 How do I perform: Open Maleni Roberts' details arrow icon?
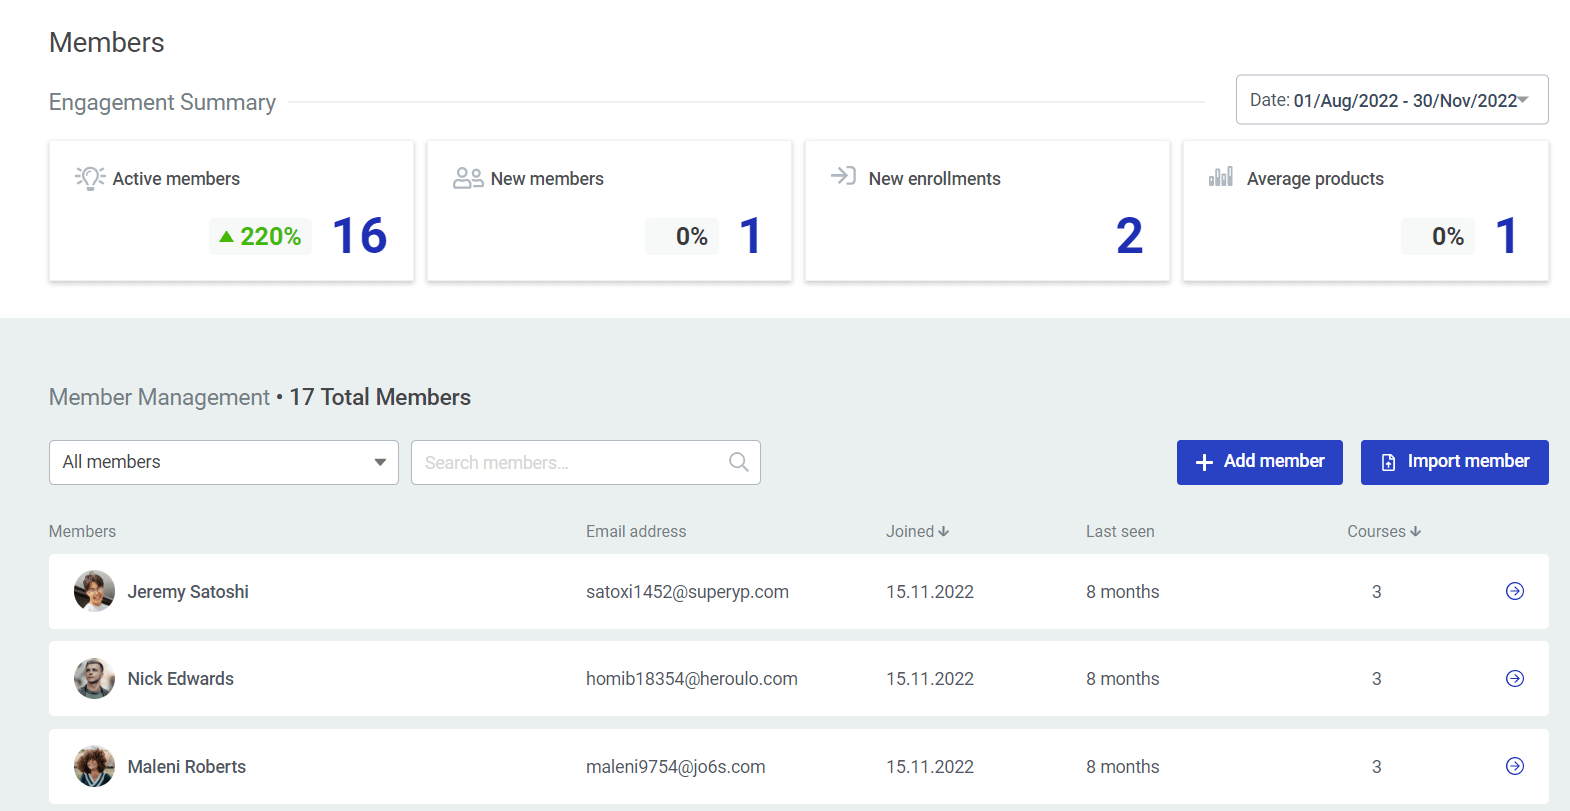tap(1514, 766)
